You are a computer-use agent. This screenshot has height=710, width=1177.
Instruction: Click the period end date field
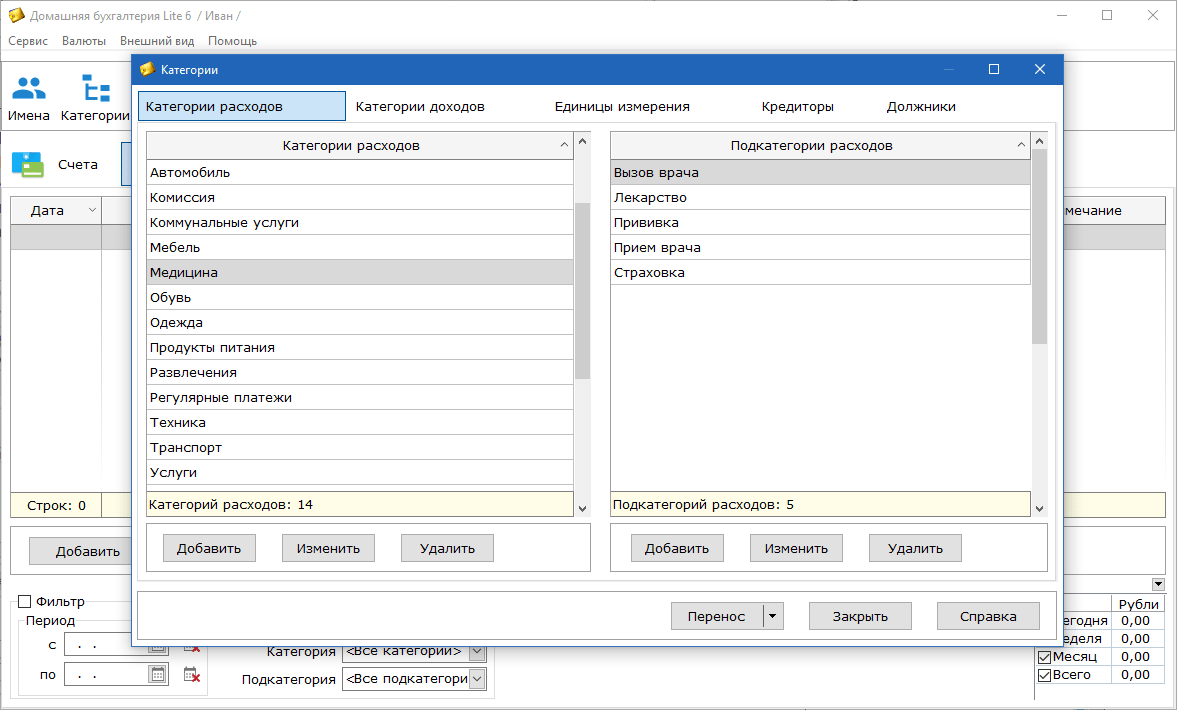105,675
